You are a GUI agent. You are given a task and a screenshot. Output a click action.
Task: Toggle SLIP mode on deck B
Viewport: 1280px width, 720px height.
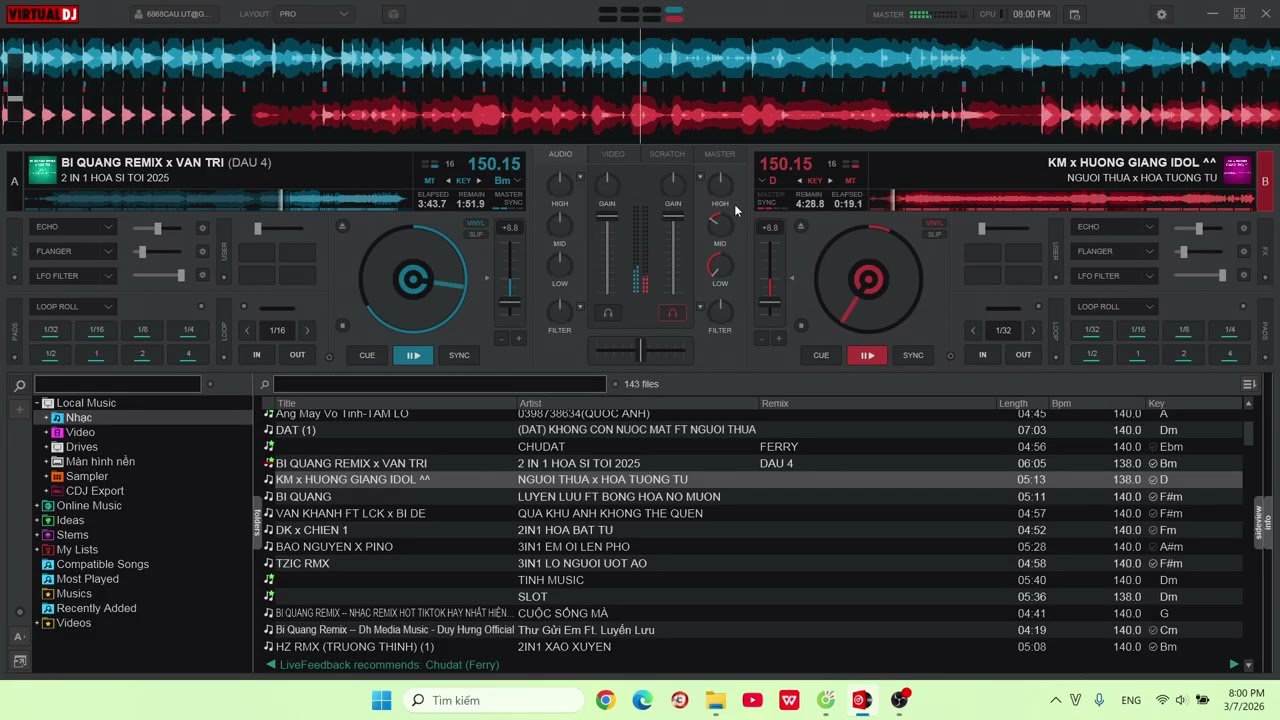click(x=934, y=235)
